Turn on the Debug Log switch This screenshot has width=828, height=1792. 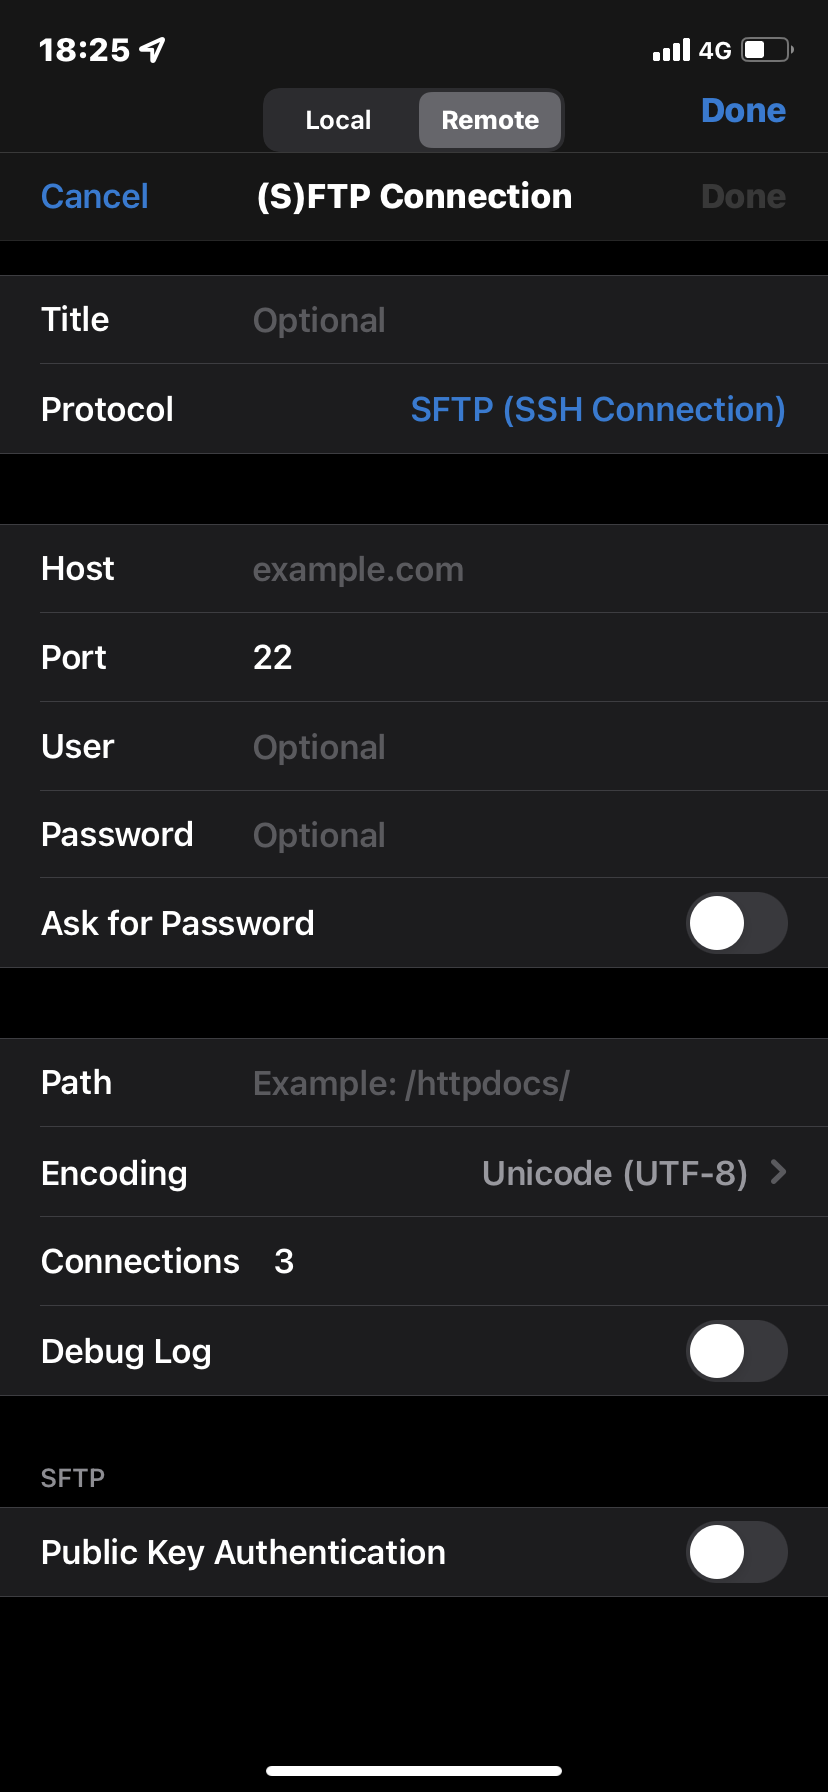click(737, 1351)
